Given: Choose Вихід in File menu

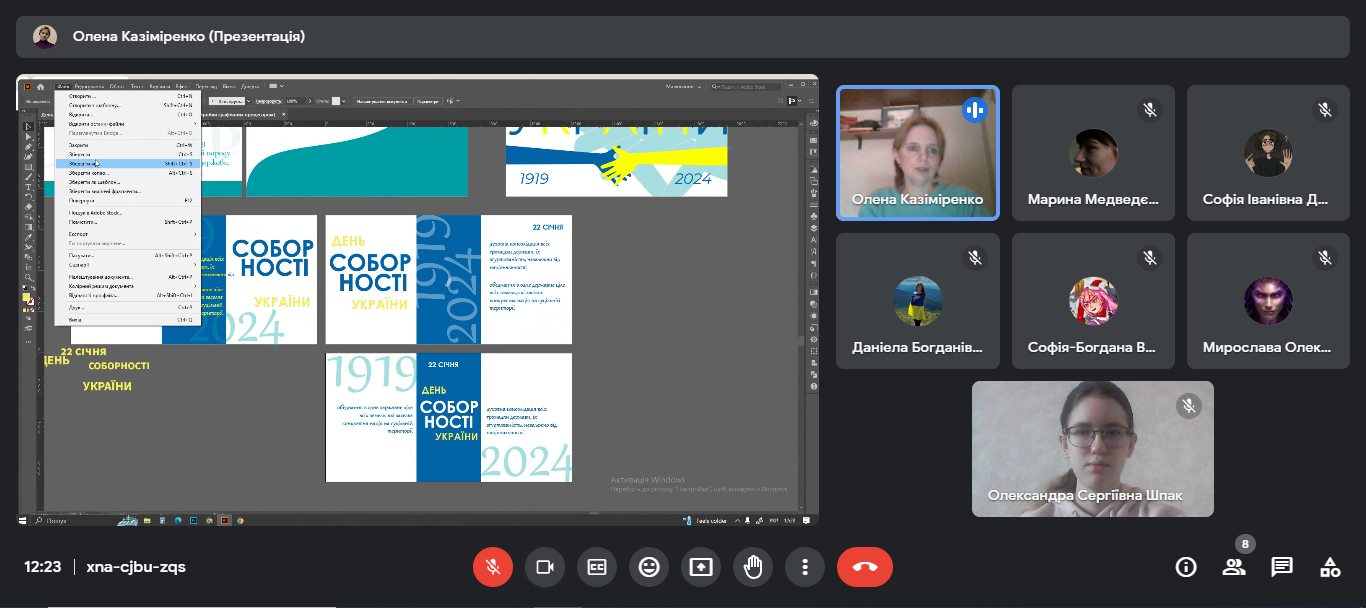Looking at the screenshot, I should 128,320.
